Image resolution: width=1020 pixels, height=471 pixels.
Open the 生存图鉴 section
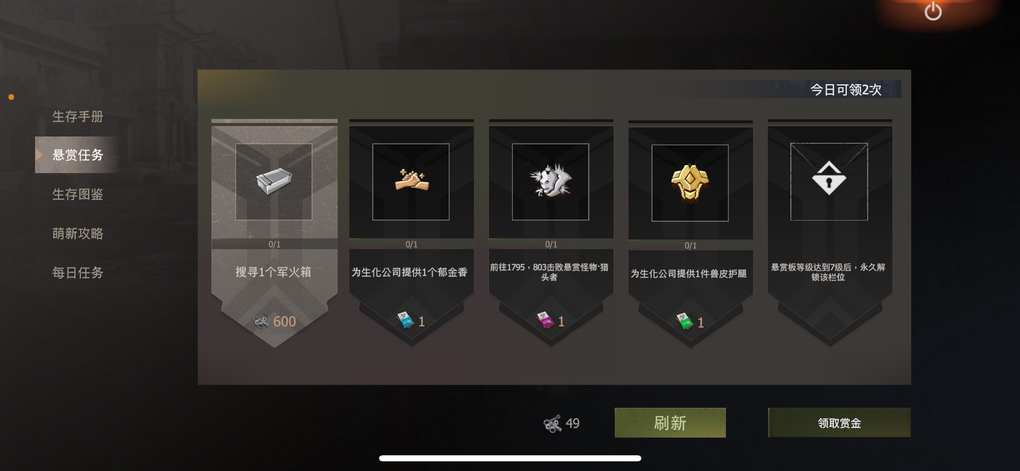pyautogui.click(x=77, y=194)
